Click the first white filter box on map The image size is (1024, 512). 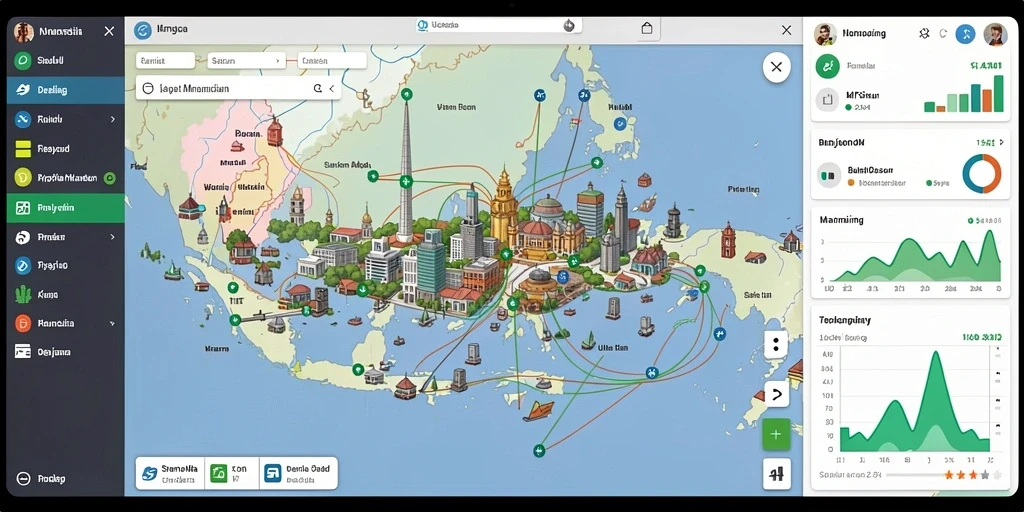(165, 61)
